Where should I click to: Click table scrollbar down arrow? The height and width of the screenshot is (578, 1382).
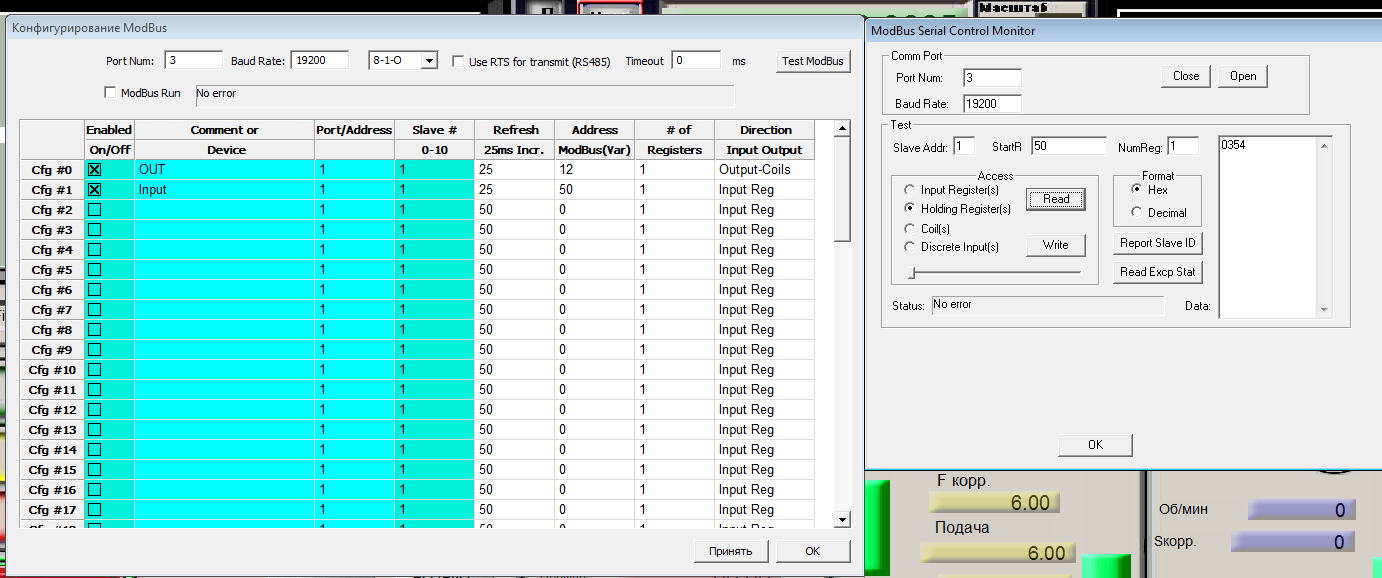pos(842,519)
